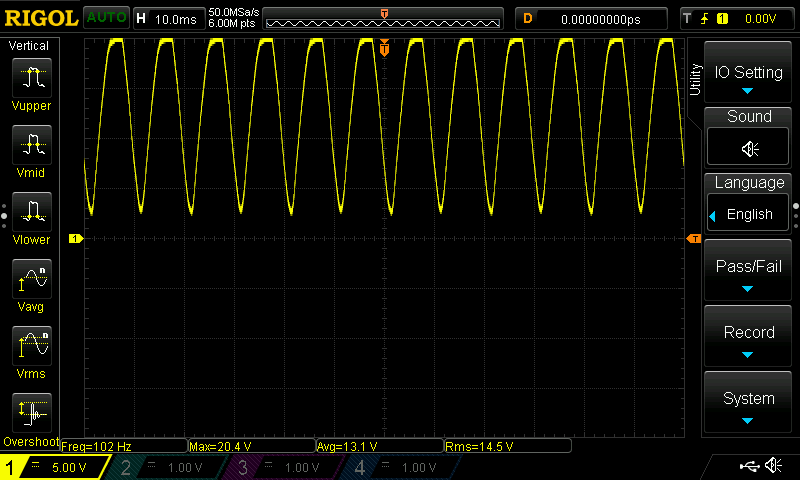Select the Vmid measurement icon
Screen dimensions: 800x480
[32, 144]
